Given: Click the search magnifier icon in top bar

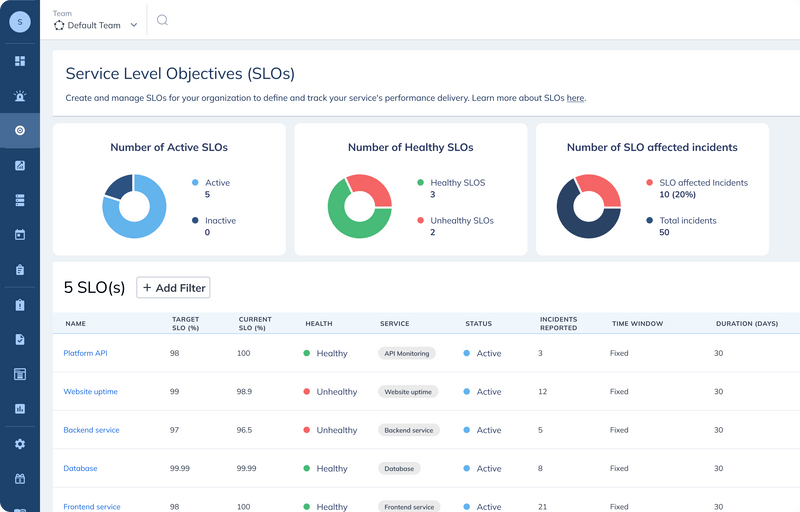Looking at the screenshot, I should click(162, 20).
